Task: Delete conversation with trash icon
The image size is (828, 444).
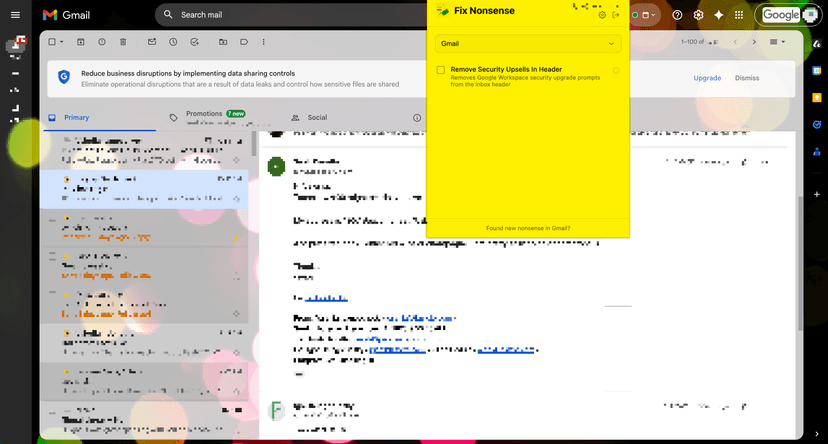Action: pos(123,42)
